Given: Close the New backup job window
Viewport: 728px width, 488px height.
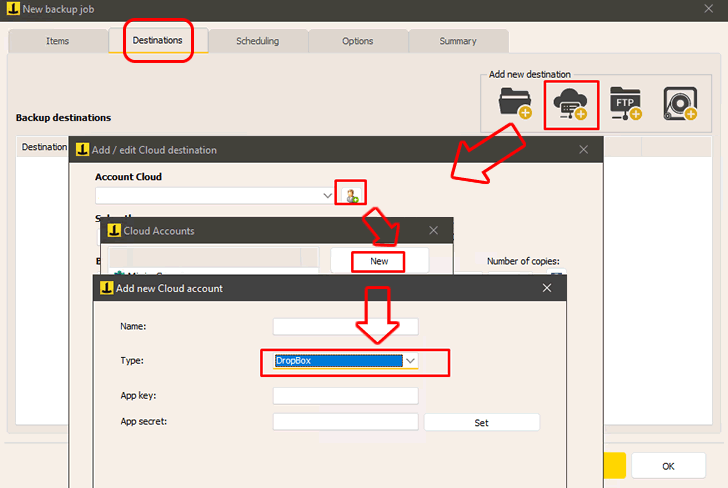Looking at the screenshot, I should click(x=708, y=9).
